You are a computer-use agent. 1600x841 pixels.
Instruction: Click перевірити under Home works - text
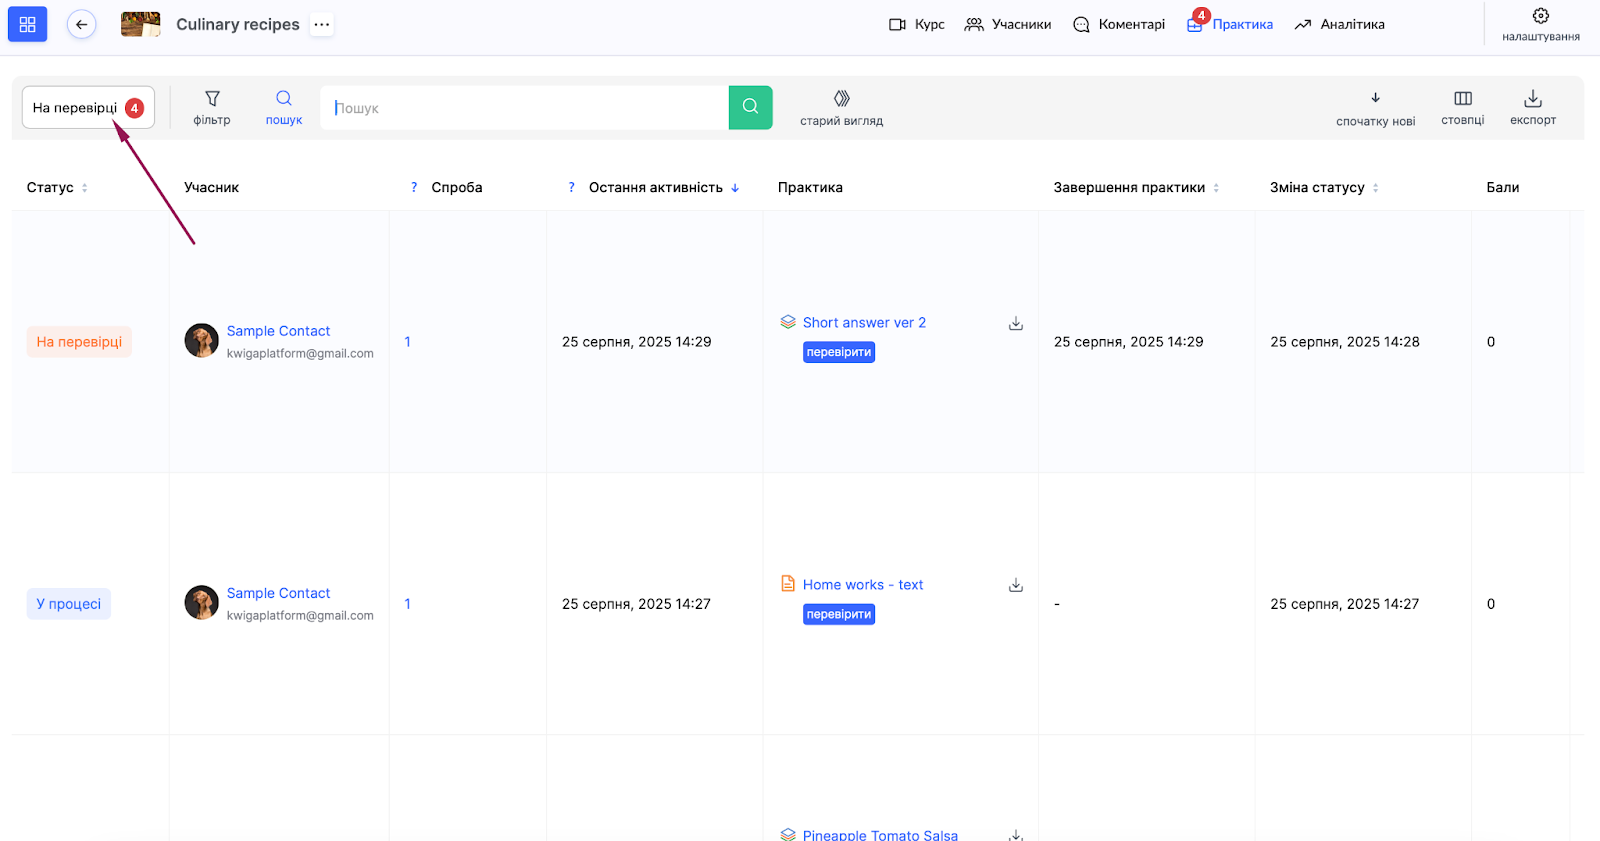838,614
